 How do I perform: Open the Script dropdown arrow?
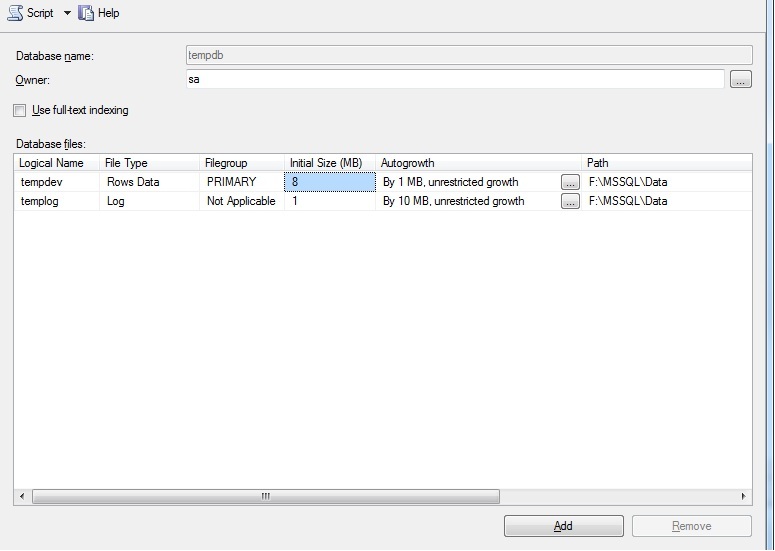(x=67, y=13)
